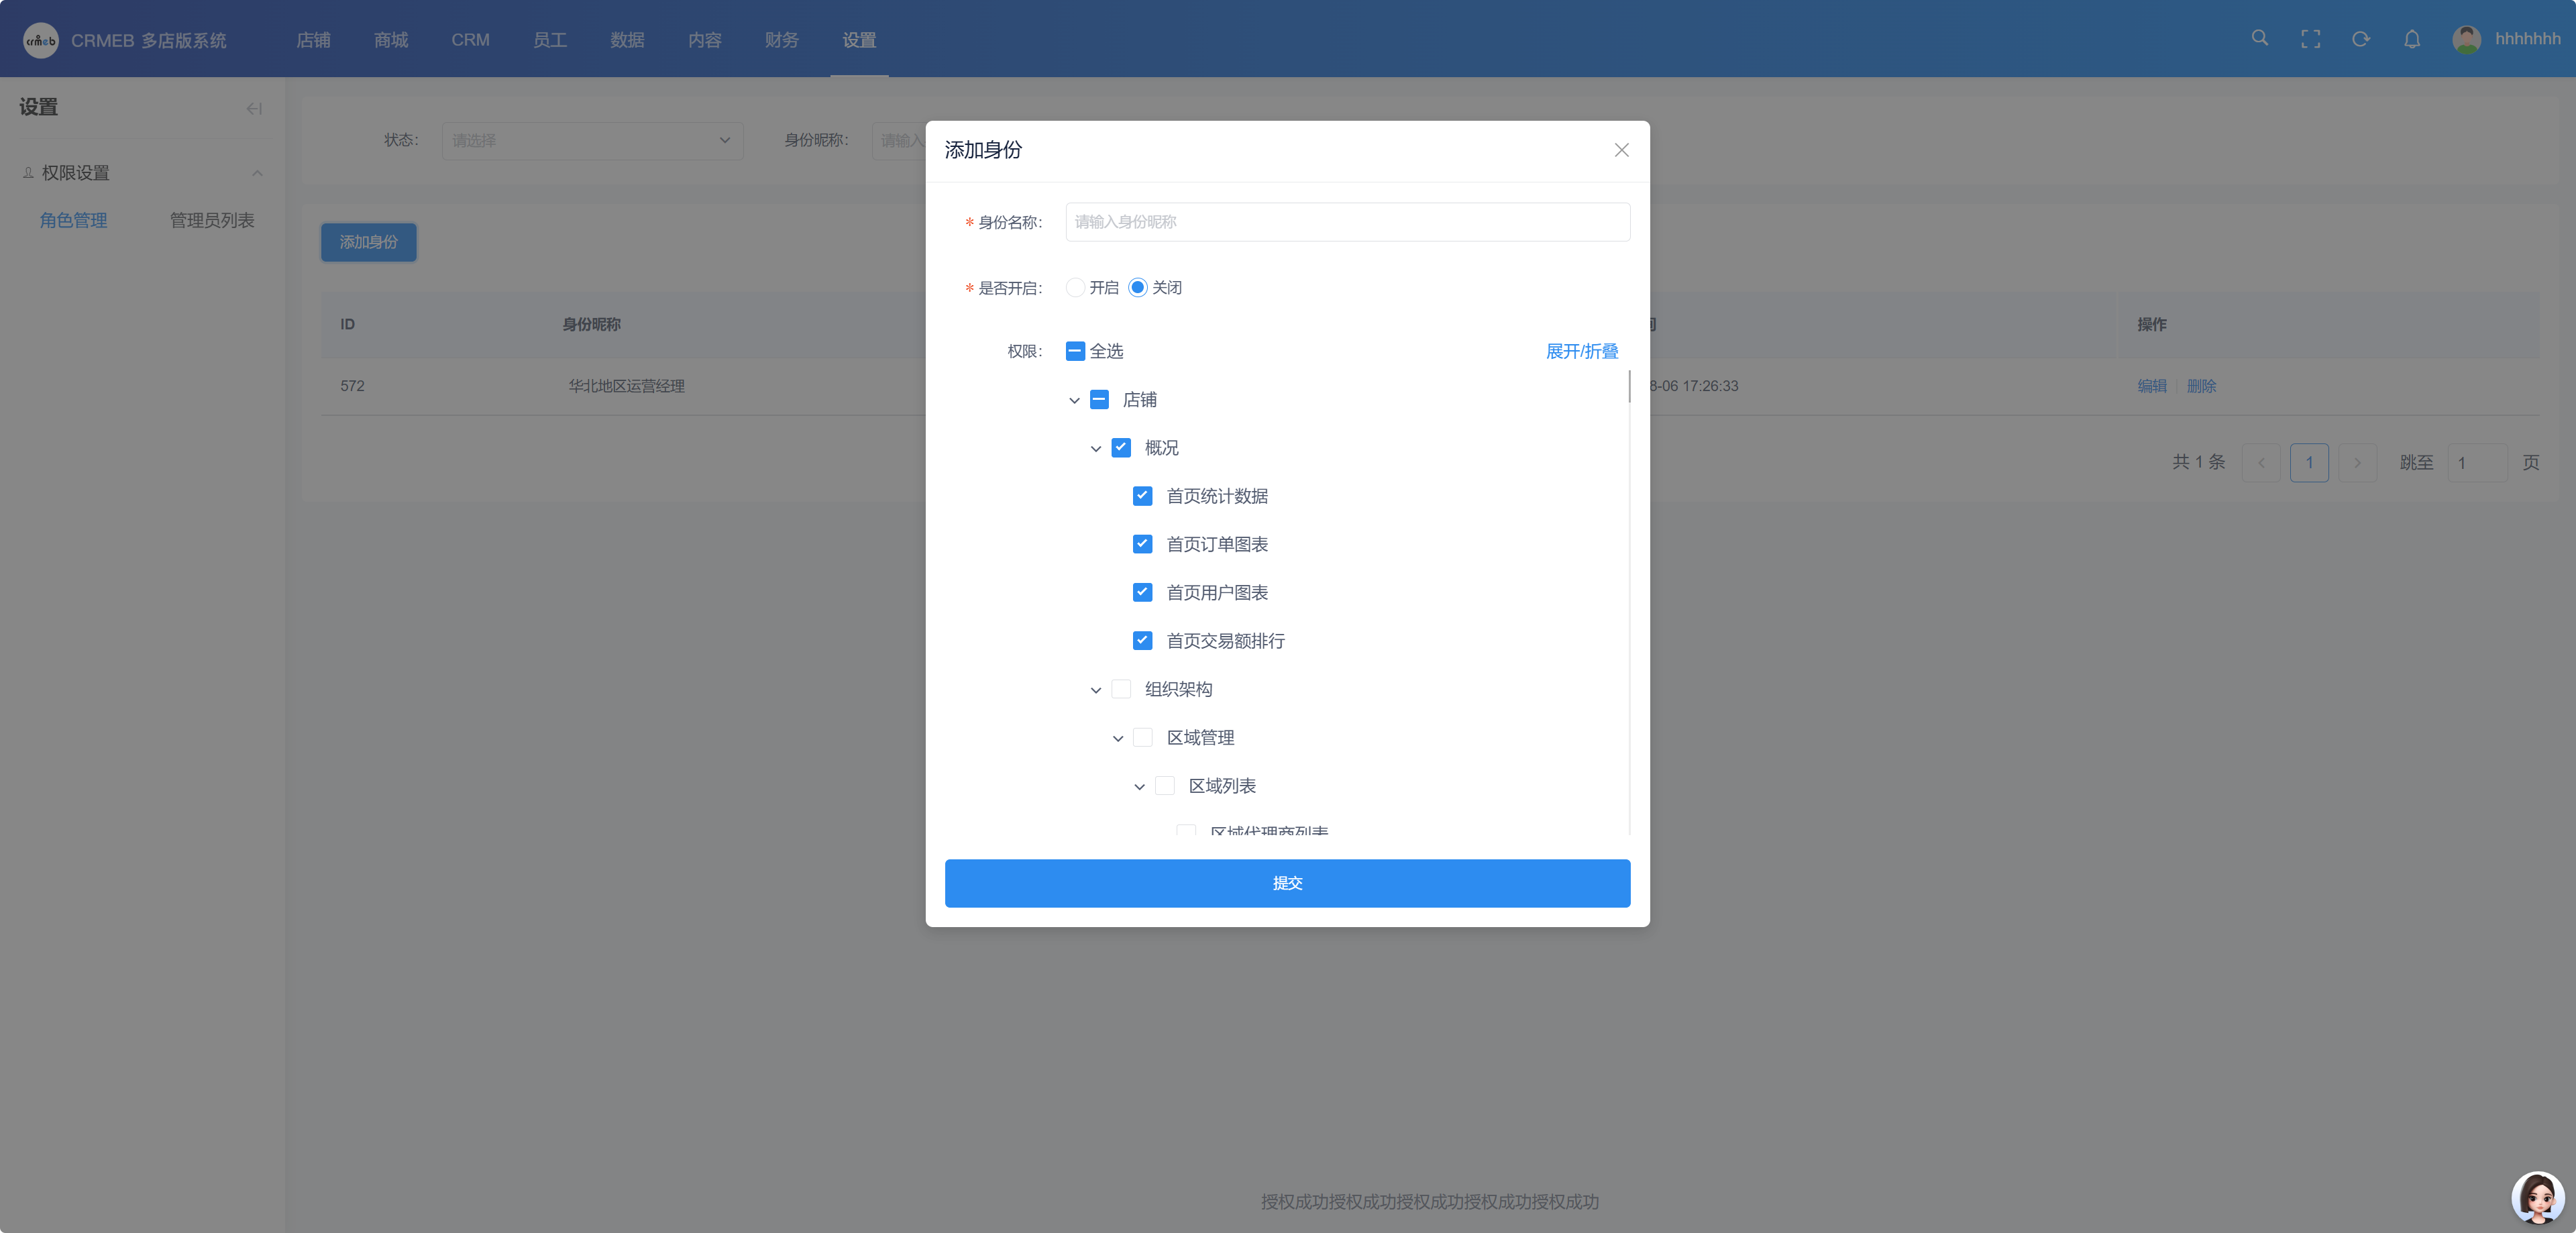Click the search magnifier icon in header
Image resolution: width=2576 pixels, height=1233 pixels.
tap(2259, 38)
